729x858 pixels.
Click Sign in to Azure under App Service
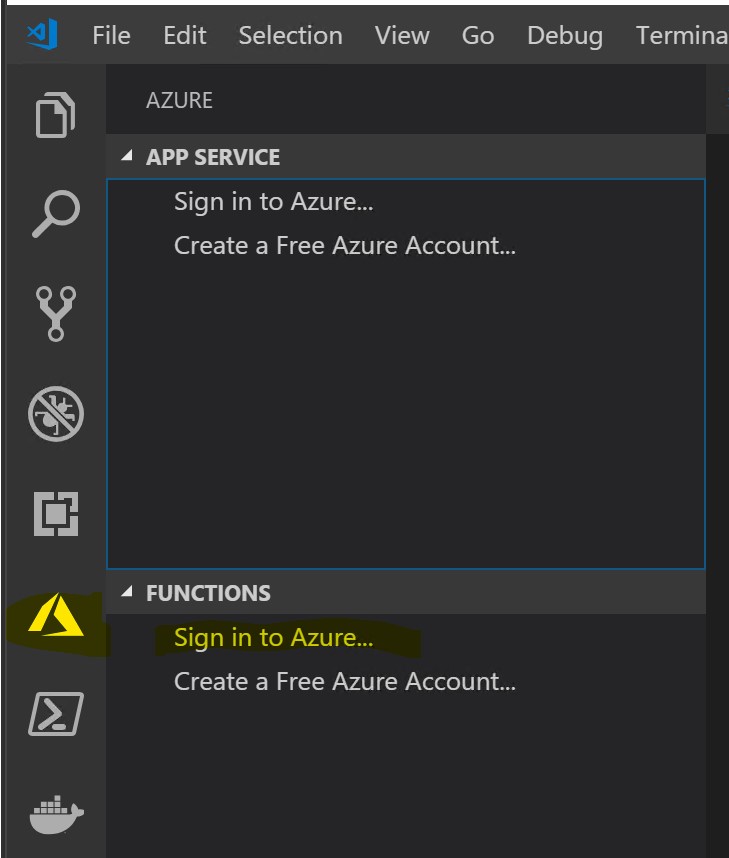click(x=274, y=202)
